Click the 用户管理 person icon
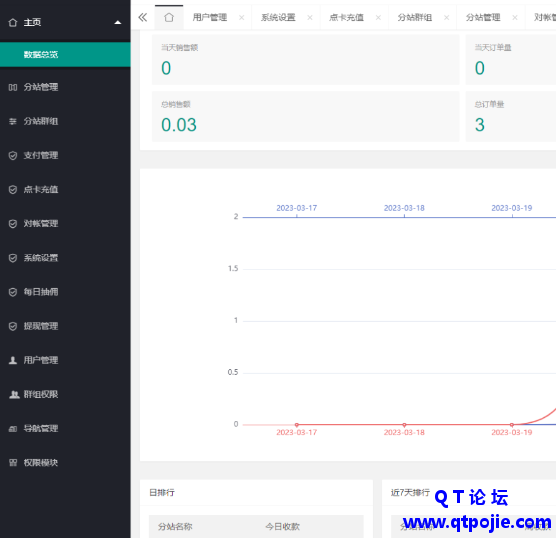The width and height of the screenshot is (556, 538). pyautogui.click(x=13, y=360)
